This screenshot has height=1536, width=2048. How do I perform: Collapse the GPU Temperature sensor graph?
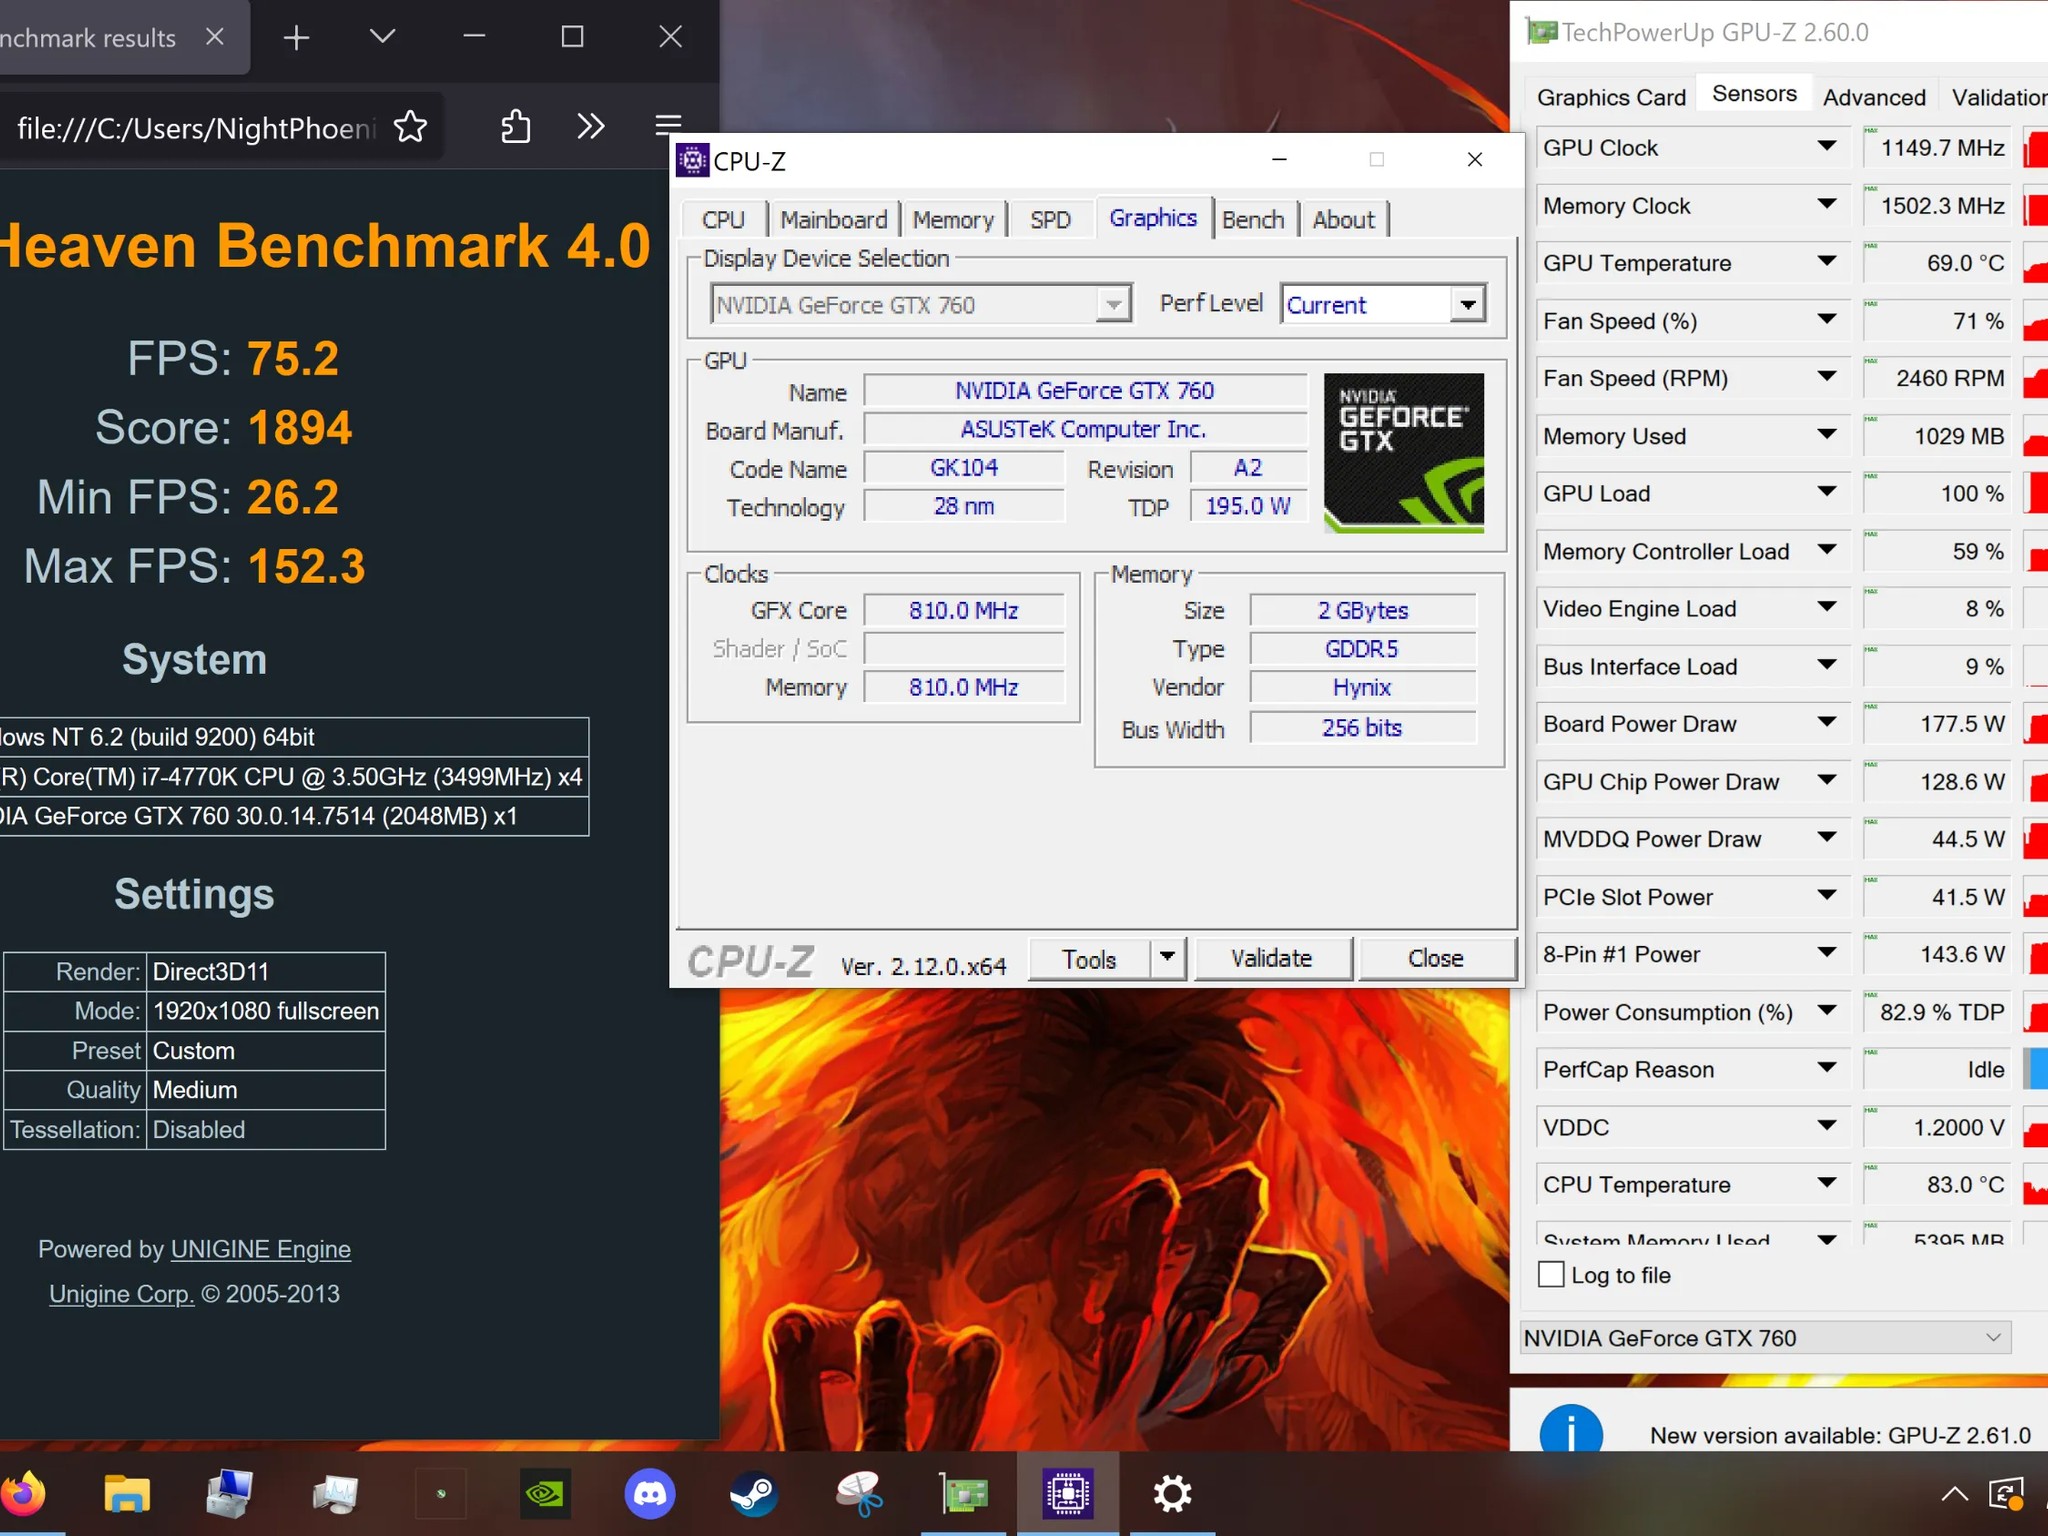pyautogui.click(x=1829, y=262)
